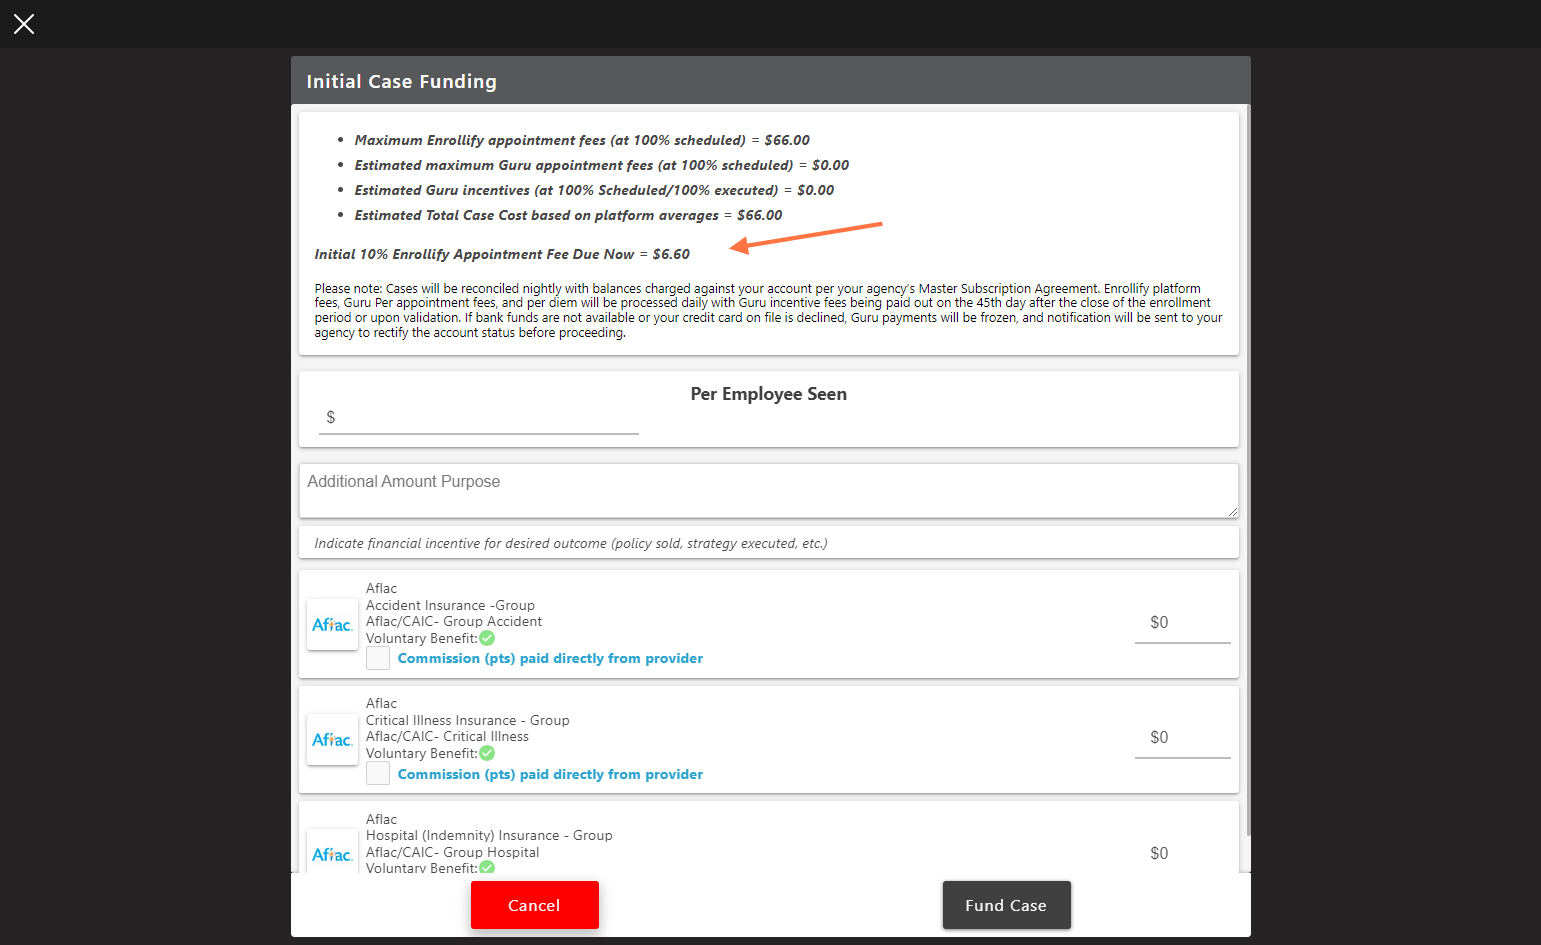Click 'Estimated maximum Guru appointment fees' line

[602, 165]
